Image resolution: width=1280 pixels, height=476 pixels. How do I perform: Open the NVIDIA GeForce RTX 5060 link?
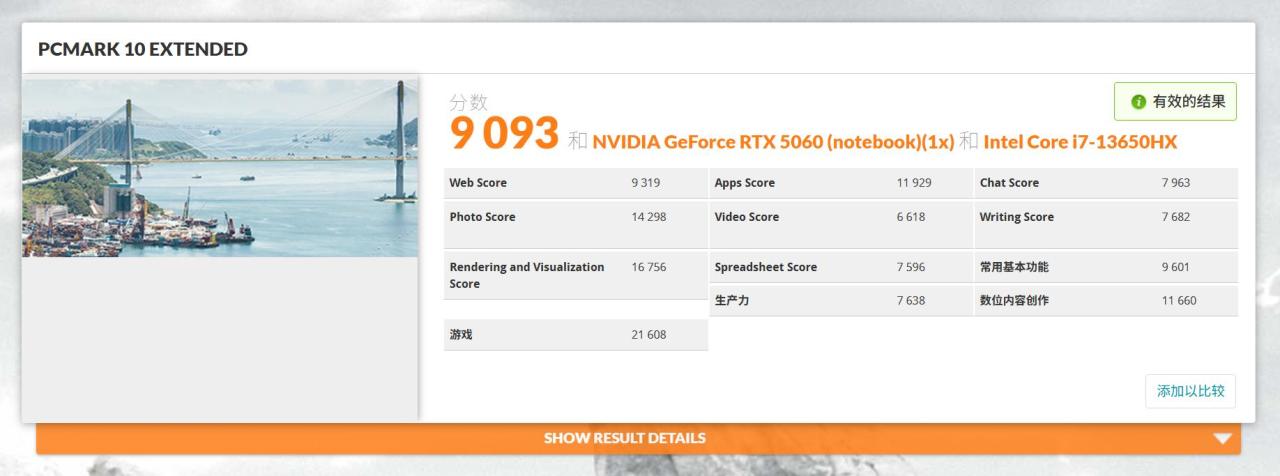773,142
